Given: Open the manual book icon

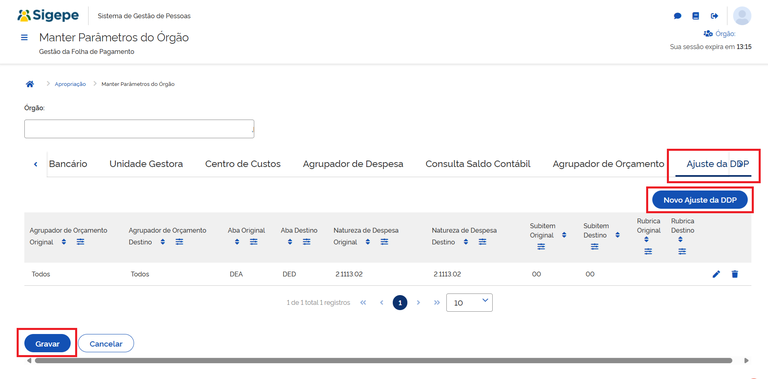Looking at the screenshot, I should 696,16.
